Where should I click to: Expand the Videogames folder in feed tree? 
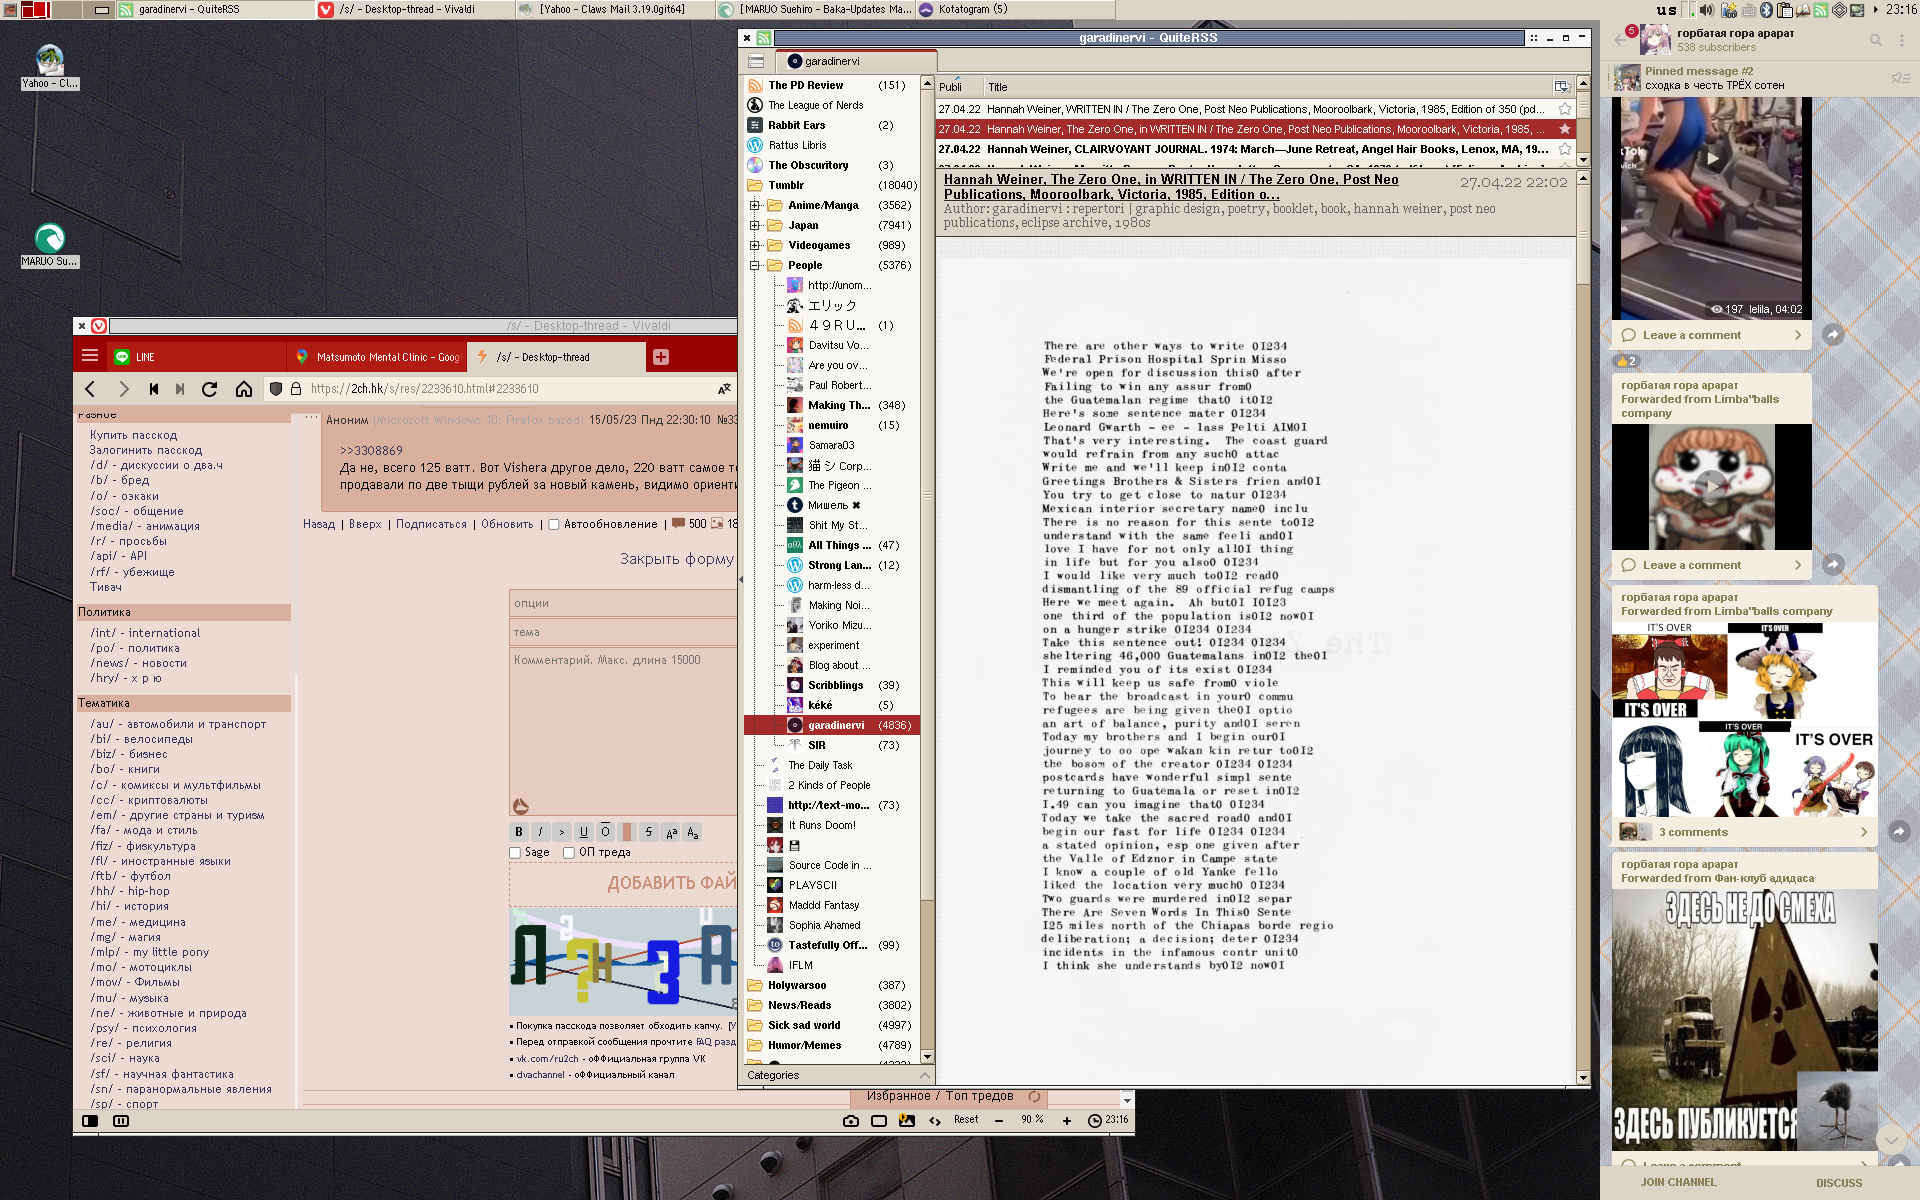pyautogui.click(x=755, y=245)
